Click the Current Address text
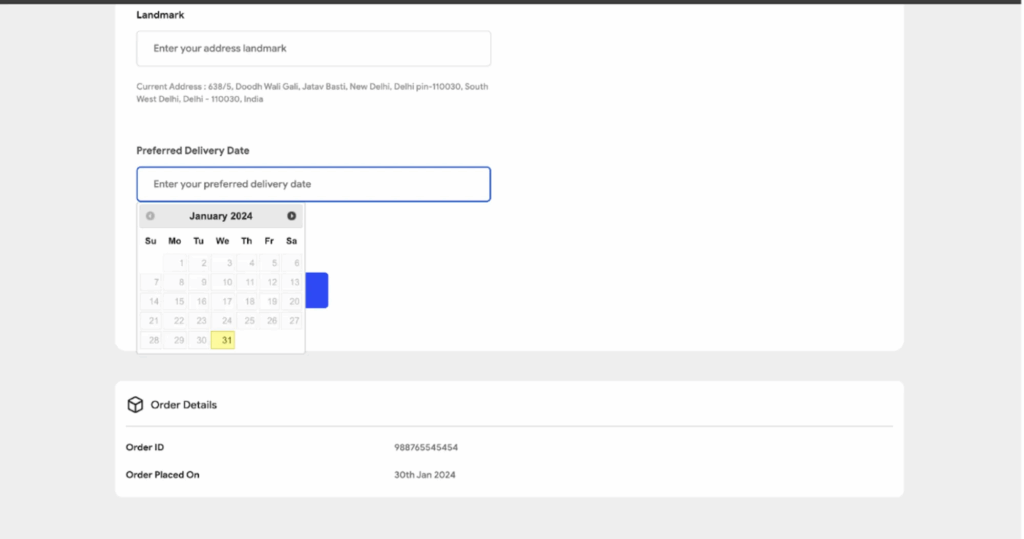 [312, 93]
